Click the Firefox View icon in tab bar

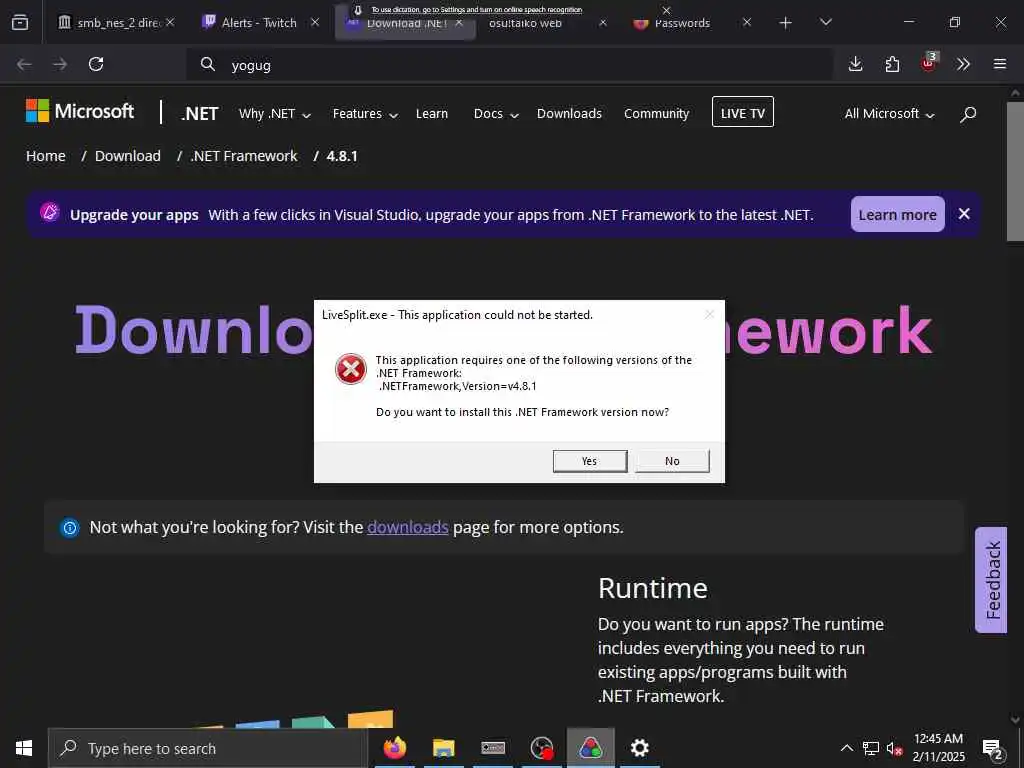pyautogui.click(x=20, y=23)
